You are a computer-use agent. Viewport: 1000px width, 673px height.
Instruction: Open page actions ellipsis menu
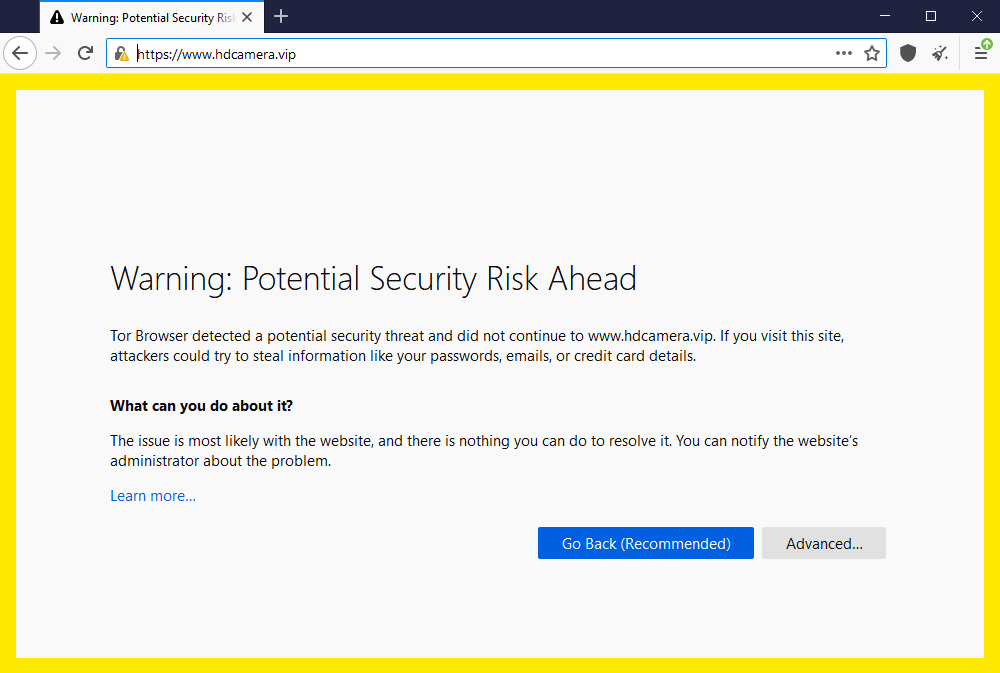844,54
